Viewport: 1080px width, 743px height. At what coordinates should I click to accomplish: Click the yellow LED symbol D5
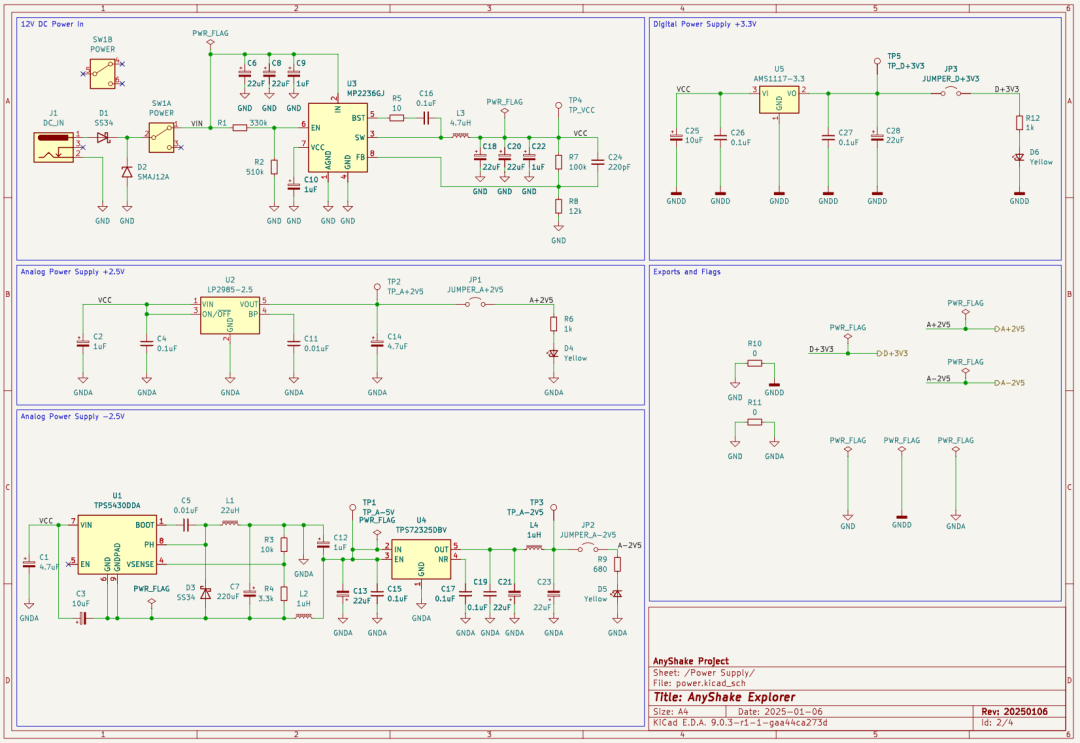[617, 594]
